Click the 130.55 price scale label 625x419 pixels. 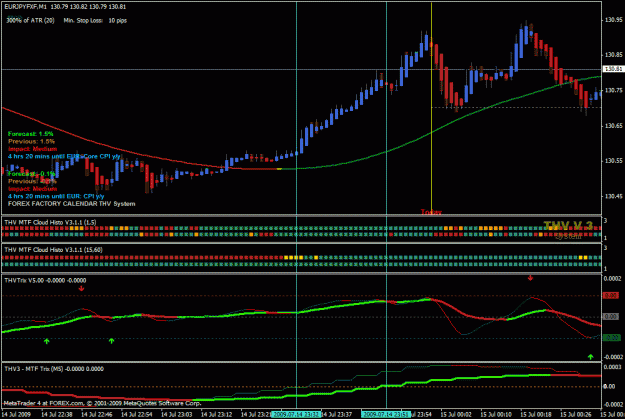613,161
